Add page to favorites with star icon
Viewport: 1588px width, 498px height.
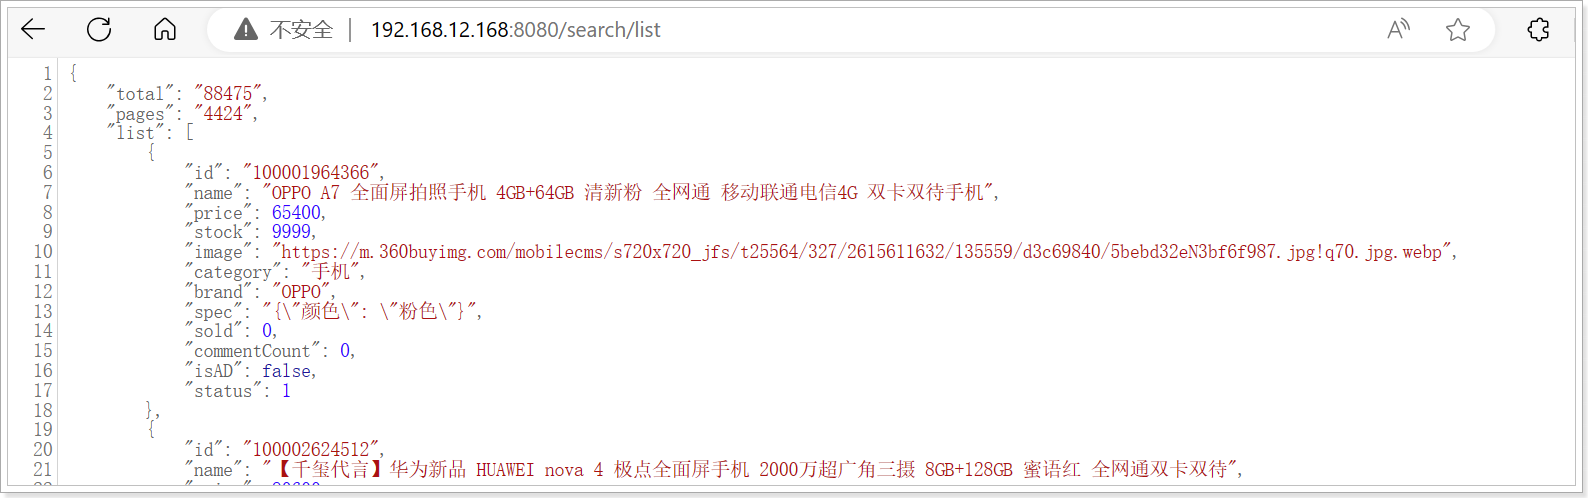[1458, 30]
